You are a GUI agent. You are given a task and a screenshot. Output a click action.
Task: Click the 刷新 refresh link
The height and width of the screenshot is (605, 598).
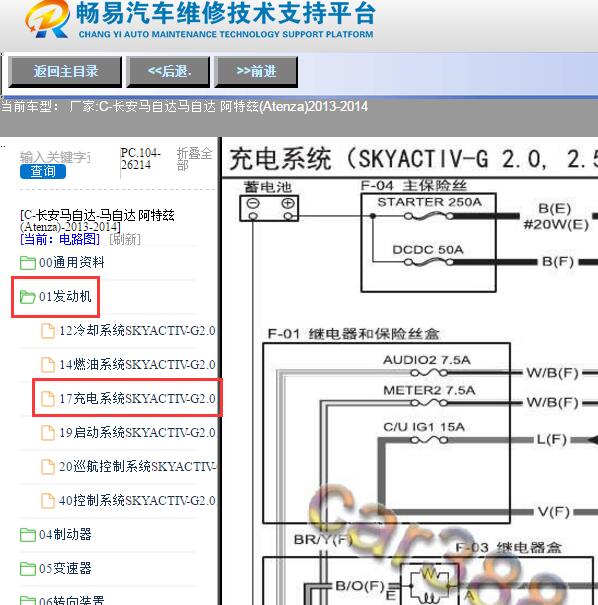125,239
